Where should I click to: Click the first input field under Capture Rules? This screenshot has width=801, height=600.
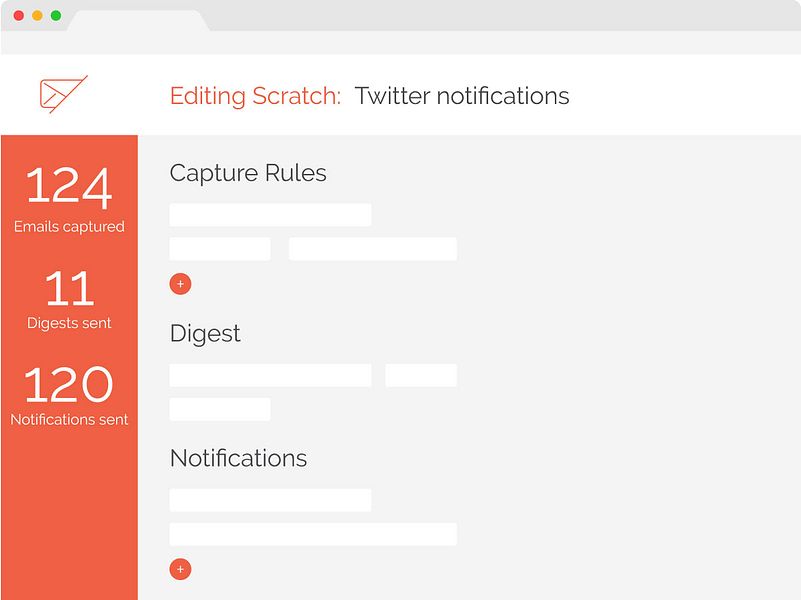pos(270,214)
